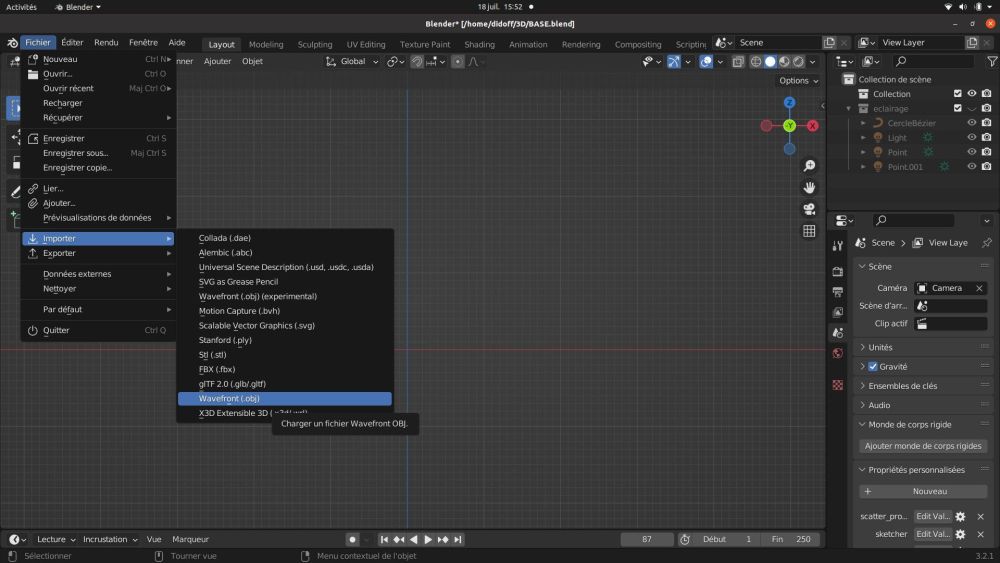Click the hand pan view icon
The width and height of the screenshot is (1000, 563).
point(809,188)
